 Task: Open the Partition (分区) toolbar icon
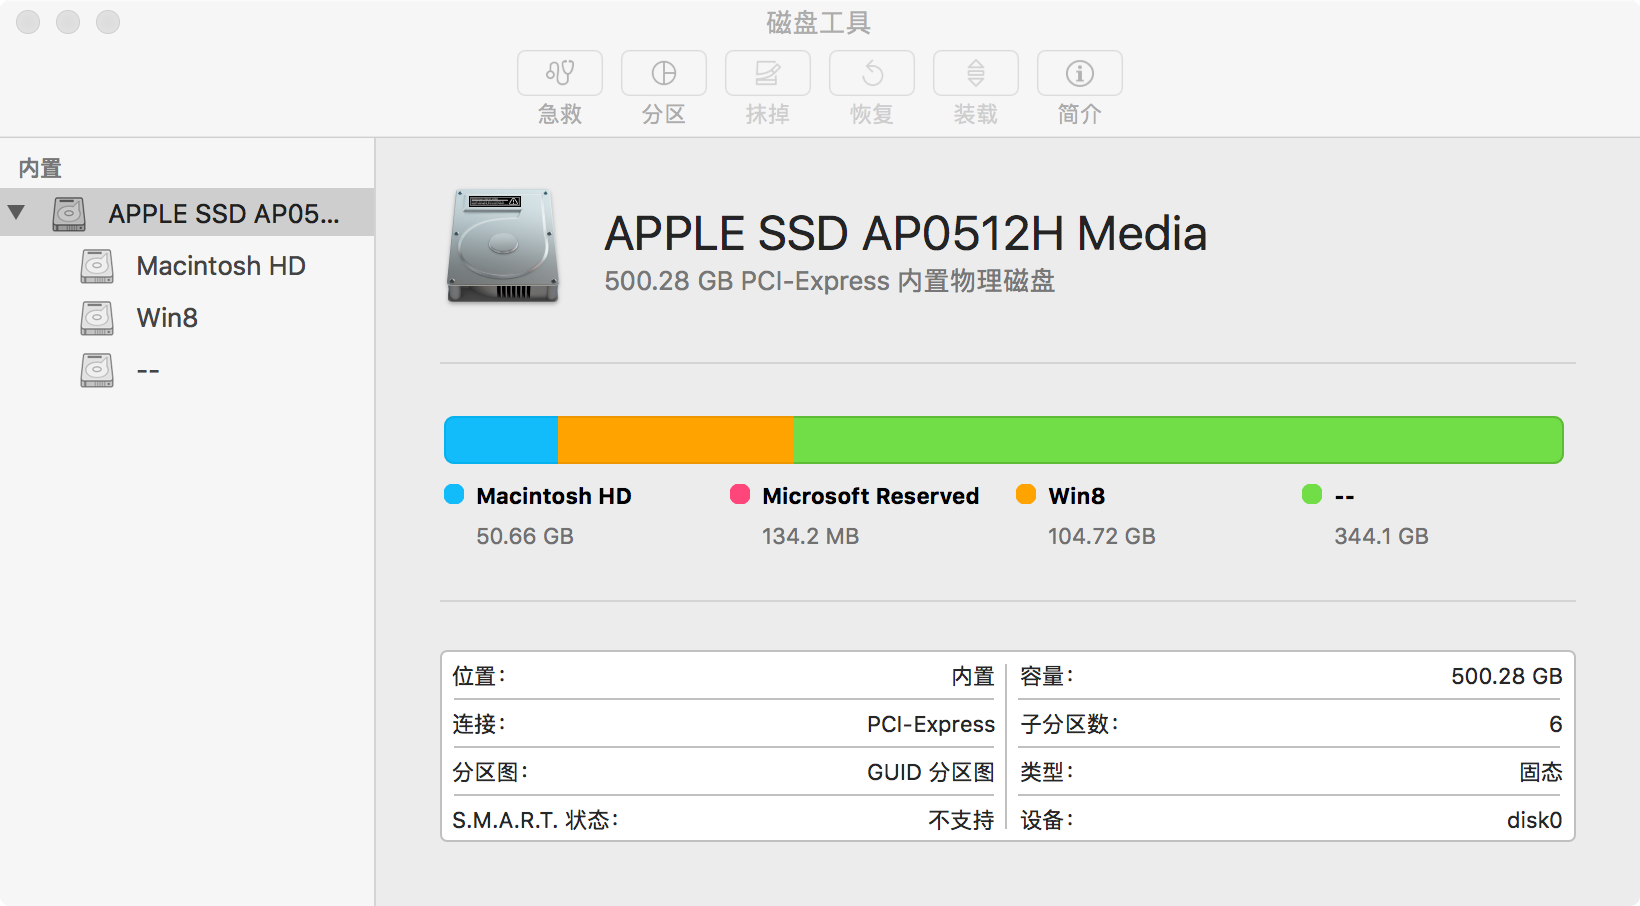(664, 73)
